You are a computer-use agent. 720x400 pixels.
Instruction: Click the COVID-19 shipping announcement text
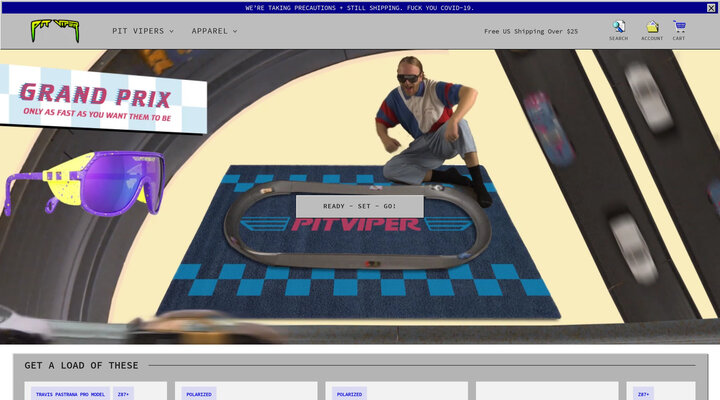pyautogui.click(x=359, y=7)
